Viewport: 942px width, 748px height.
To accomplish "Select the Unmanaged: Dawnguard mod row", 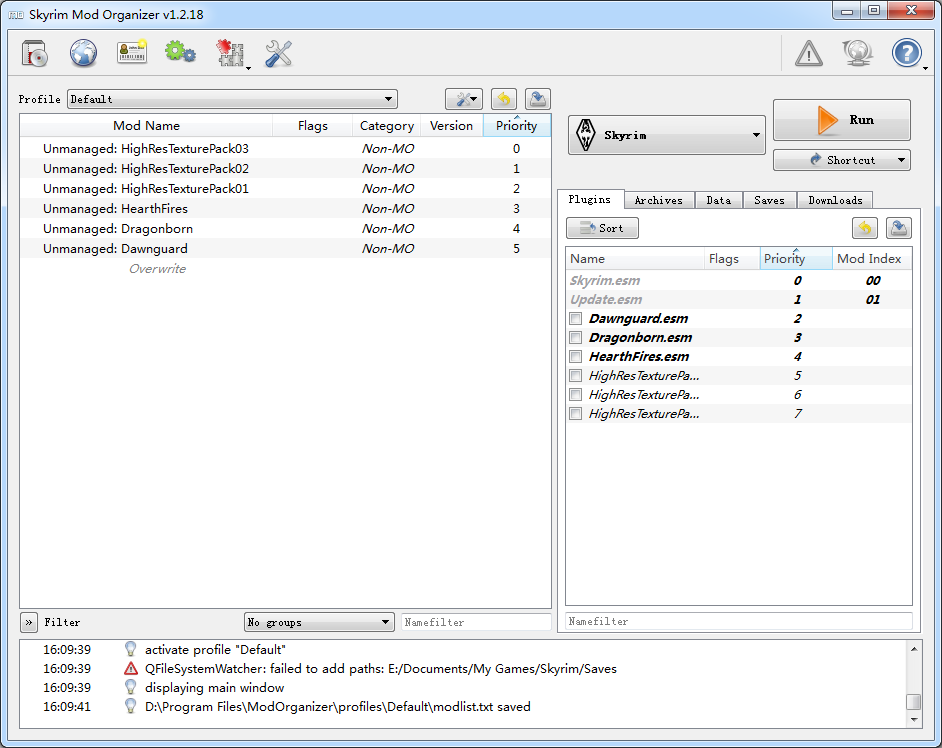I will coord(285,249).
